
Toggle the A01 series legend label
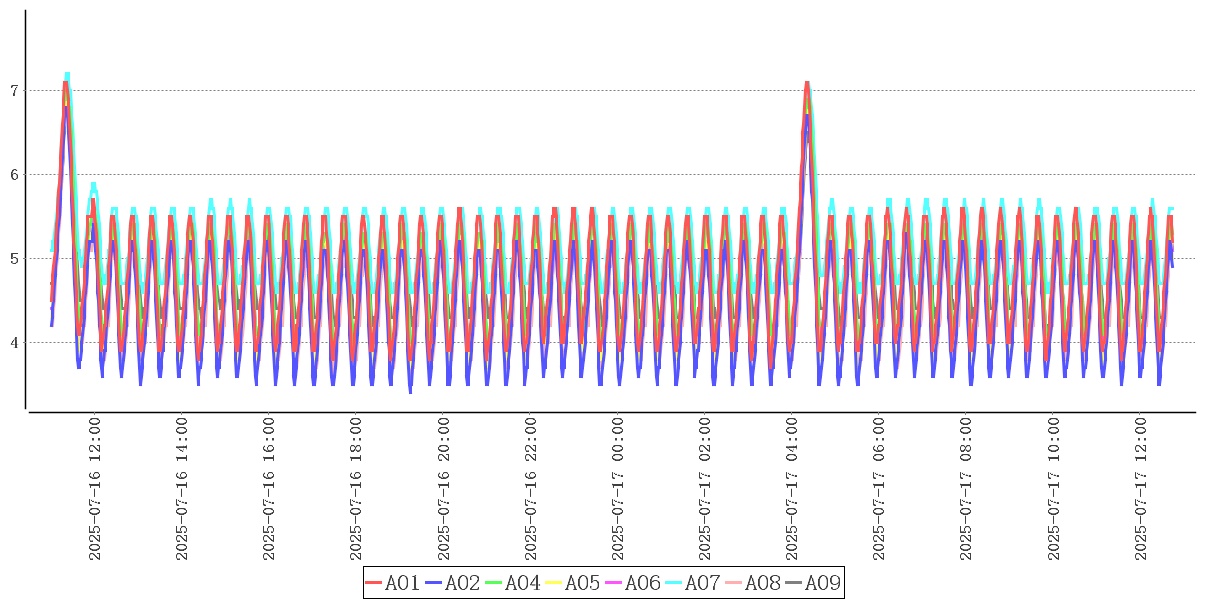coord(402,583)
